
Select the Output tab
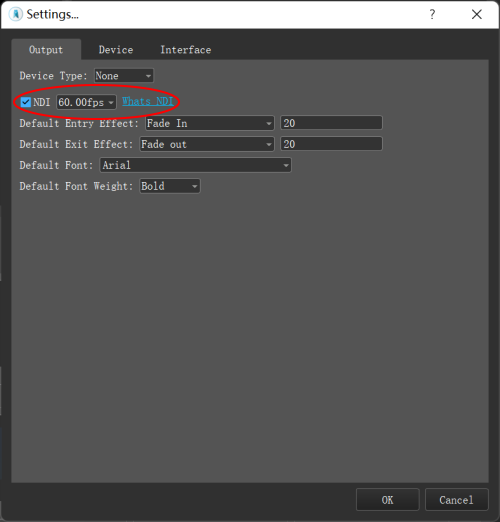pos(46,50)
